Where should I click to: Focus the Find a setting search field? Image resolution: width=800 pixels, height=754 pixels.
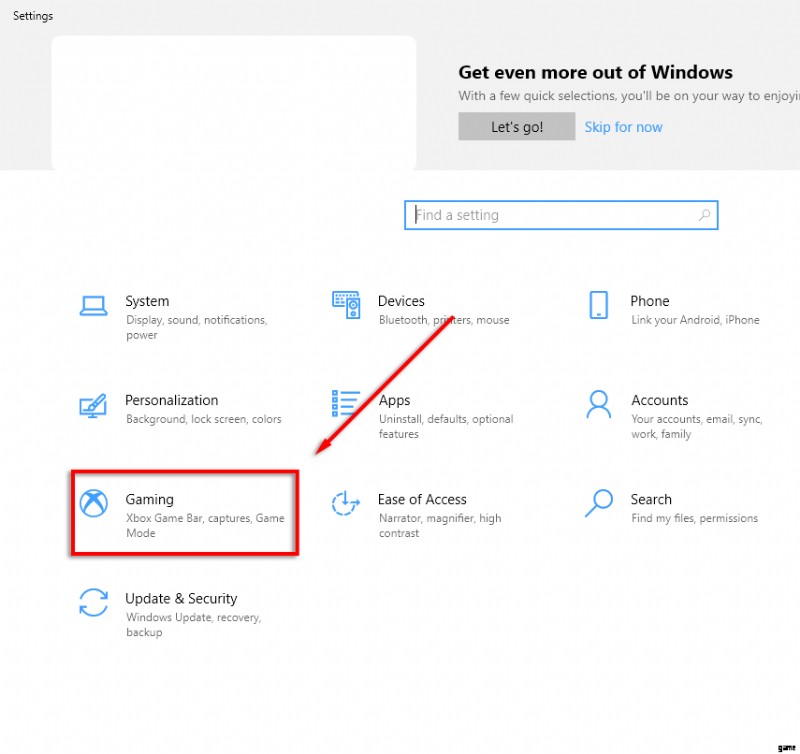561,215
